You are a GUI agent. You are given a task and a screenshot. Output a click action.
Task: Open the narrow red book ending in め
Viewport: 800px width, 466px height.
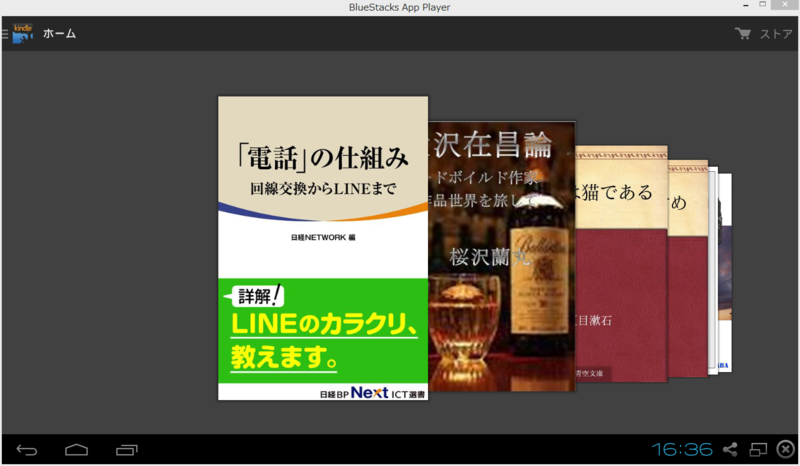688,268
